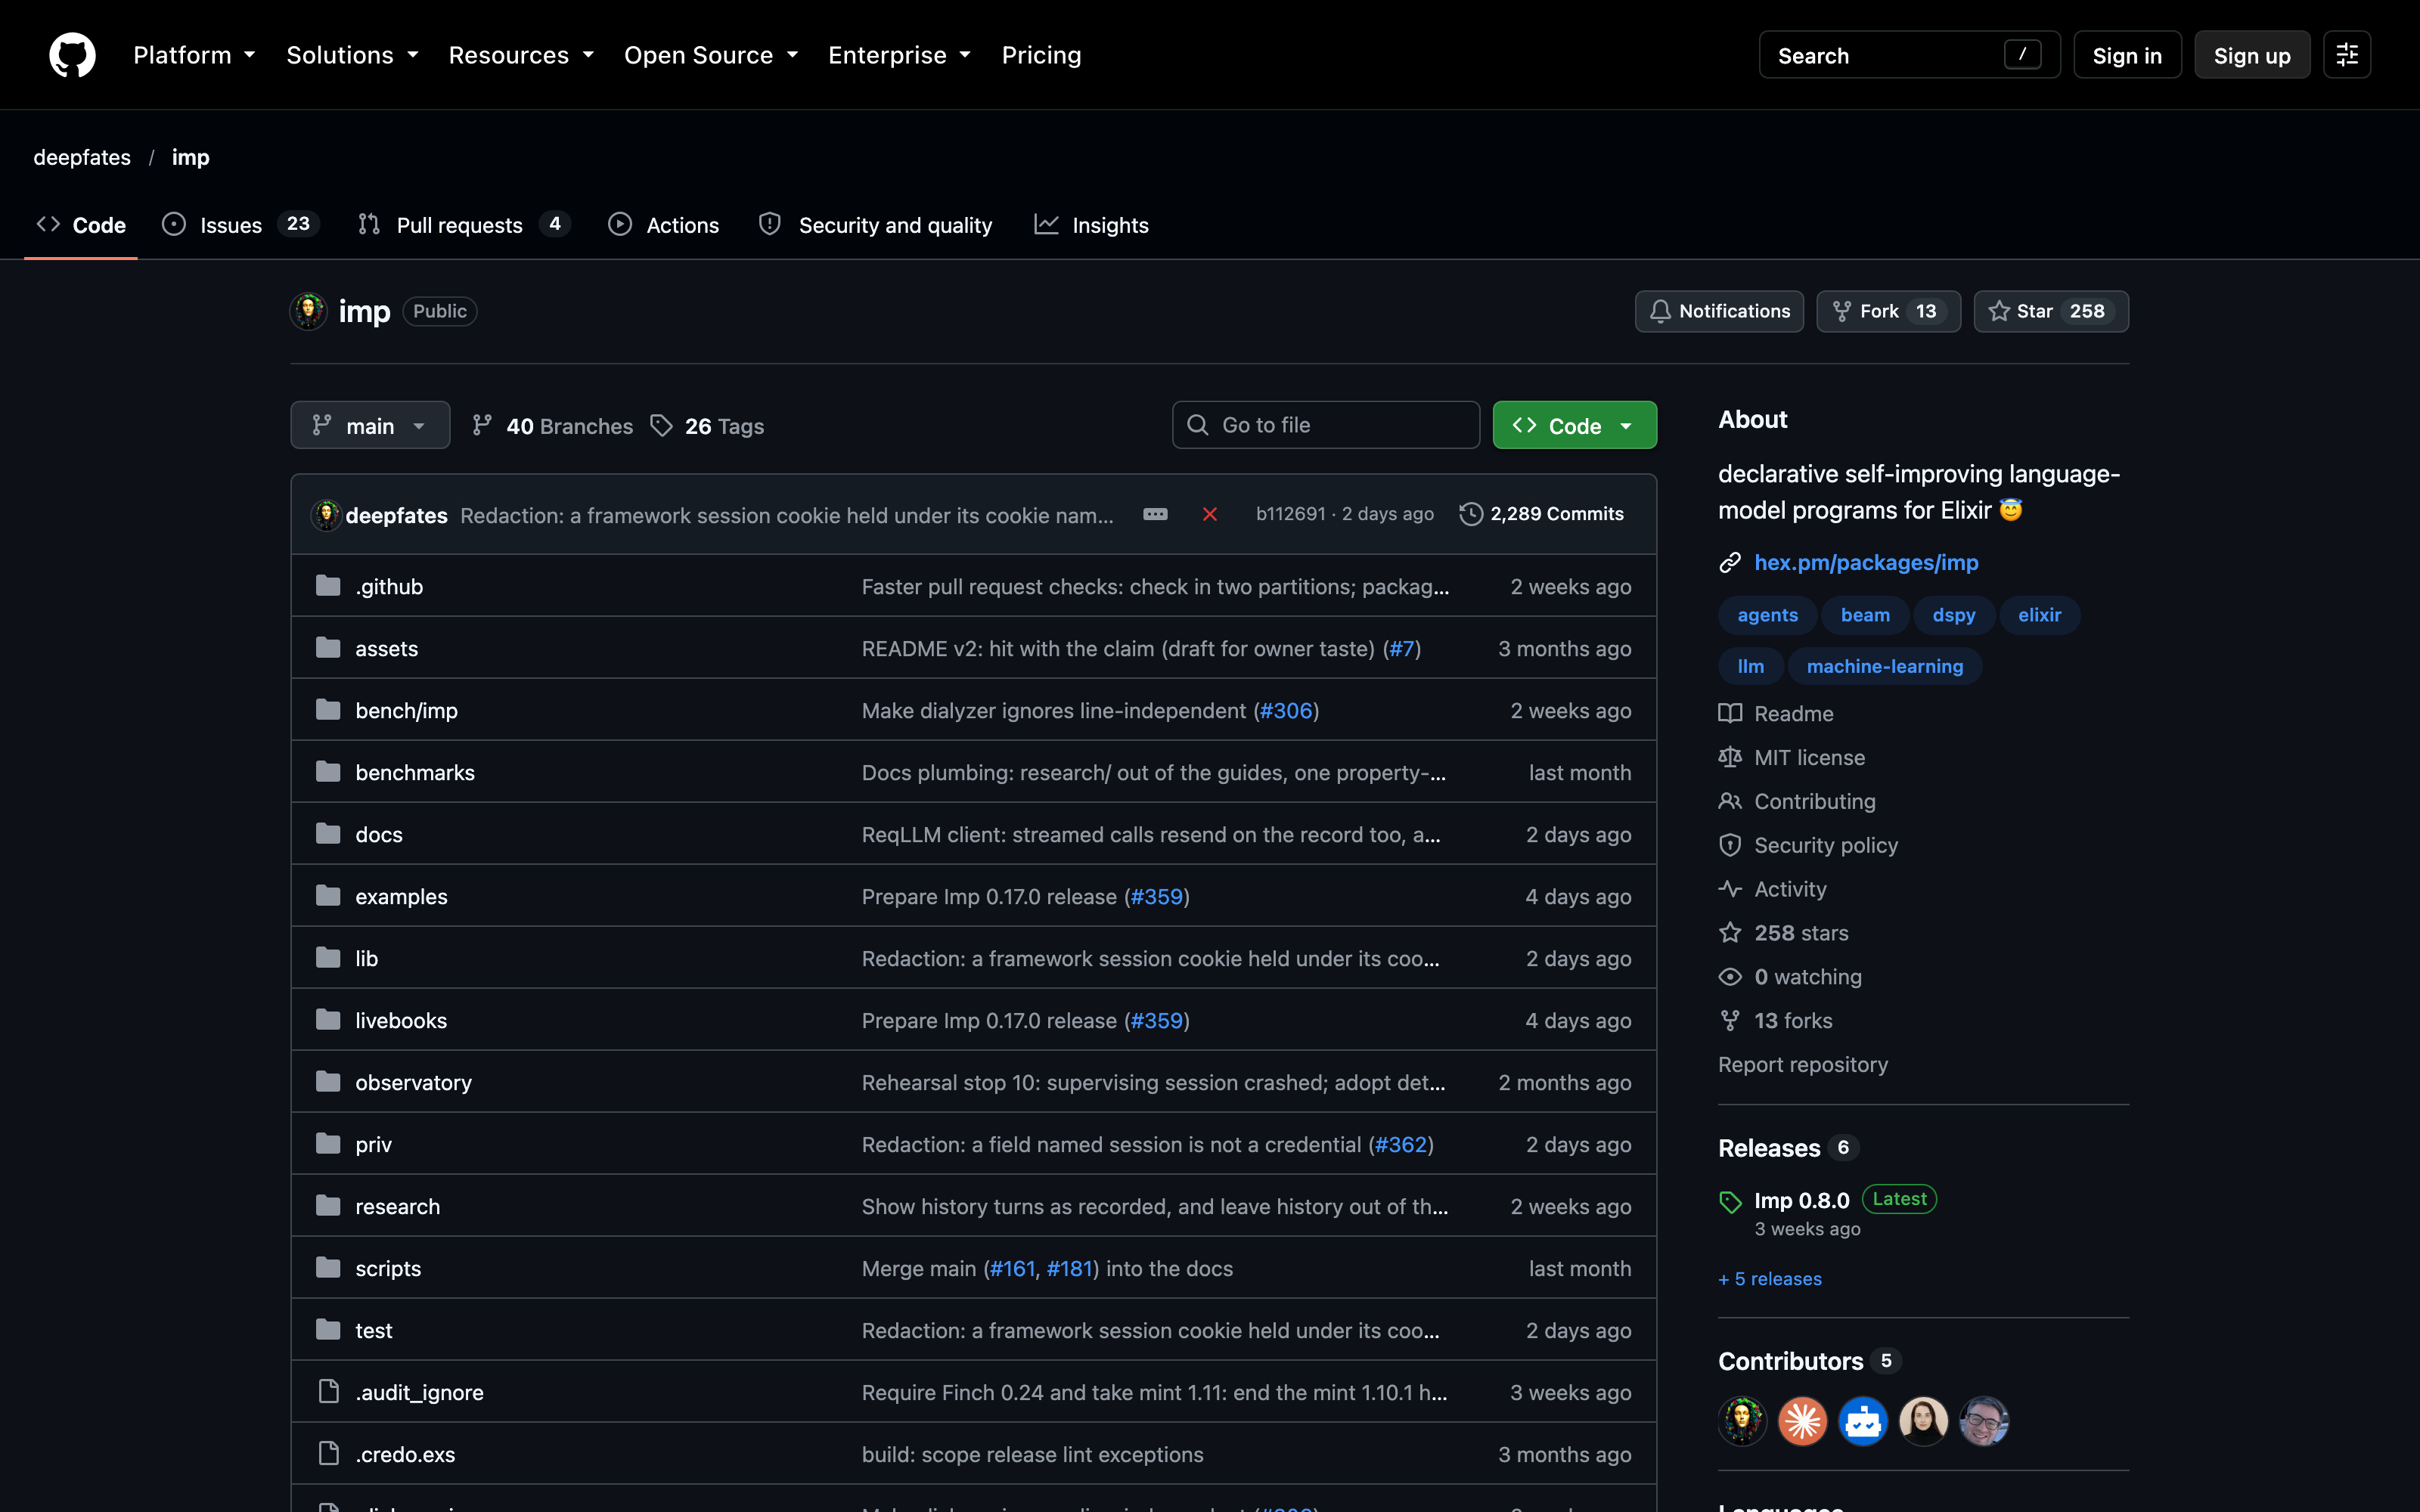Open the lib folder
This screenshot has width=2420, height=1512.
point(366,958)
